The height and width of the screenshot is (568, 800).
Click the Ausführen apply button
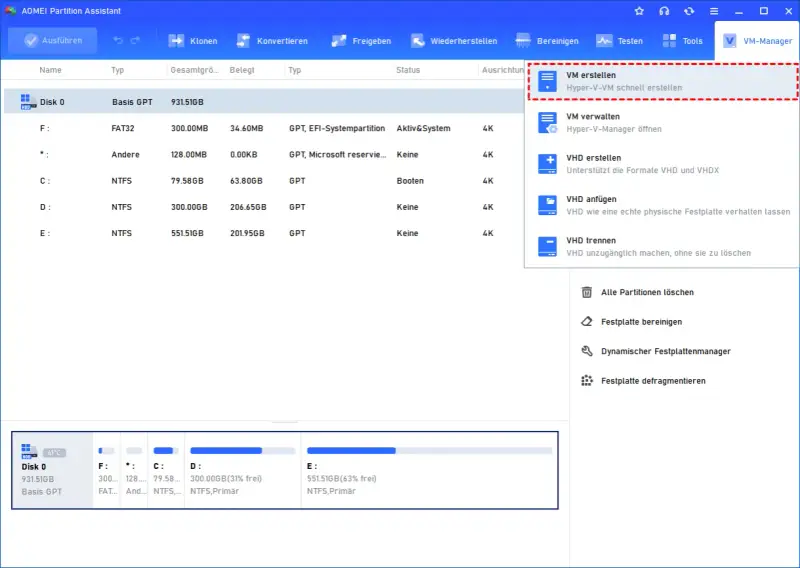point(53,41)
